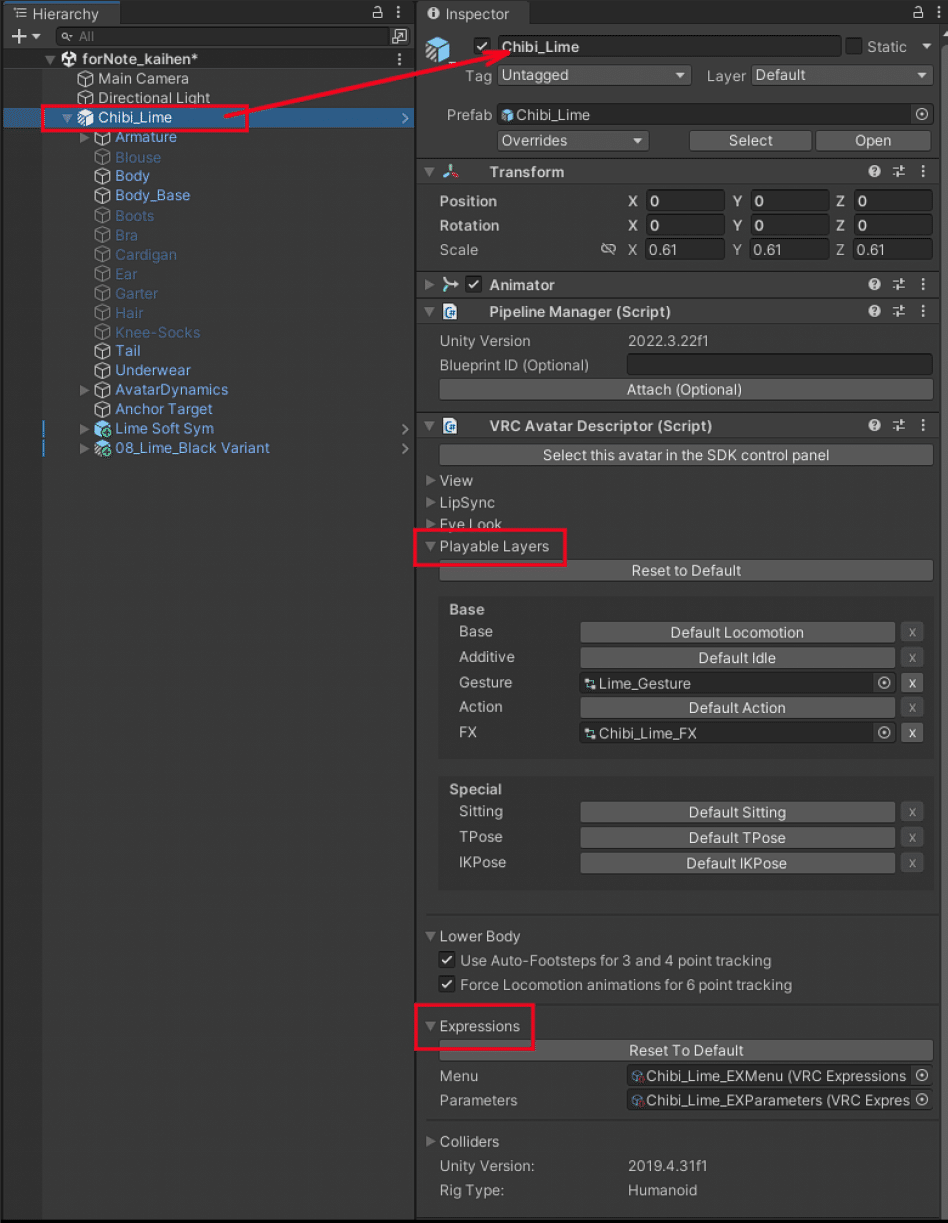This screenshot has width=948, height=1223.
Task: Toggle the Animator component enabled checkbox
Action: click(x=474, y=285)
